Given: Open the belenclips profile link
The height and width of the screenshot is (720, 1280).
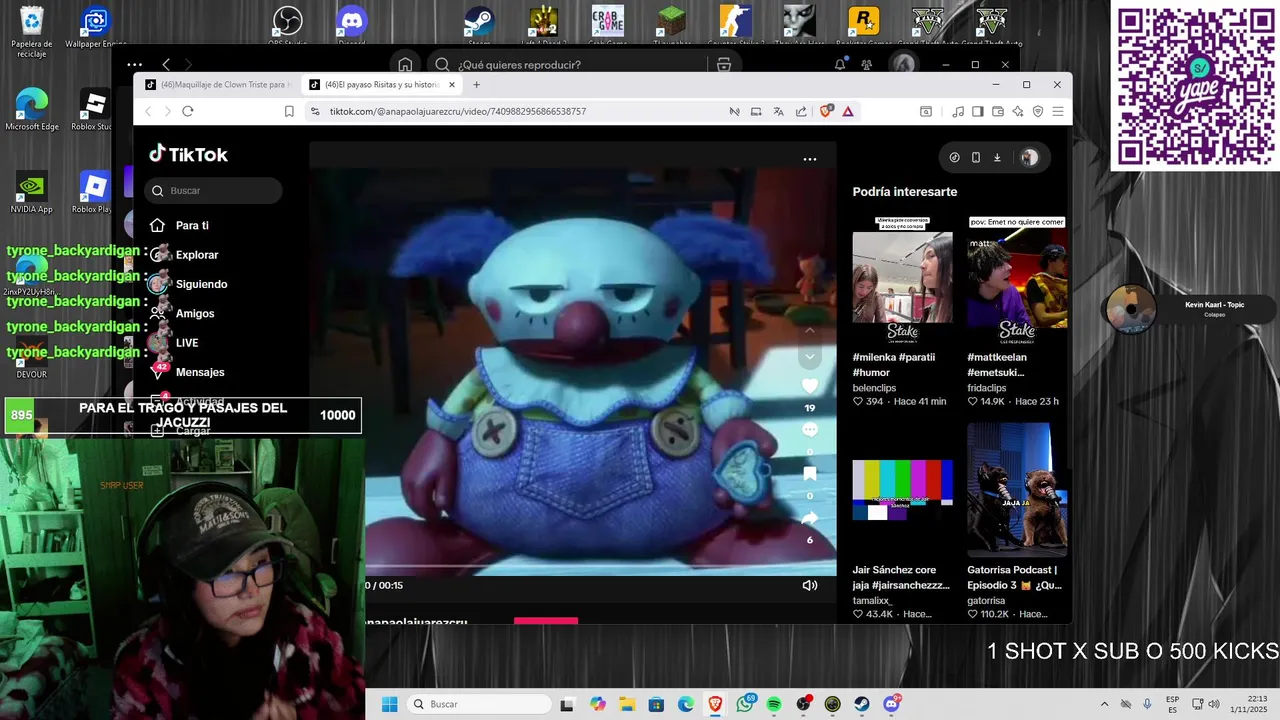Looking at the screenshot, I should 874,388.
